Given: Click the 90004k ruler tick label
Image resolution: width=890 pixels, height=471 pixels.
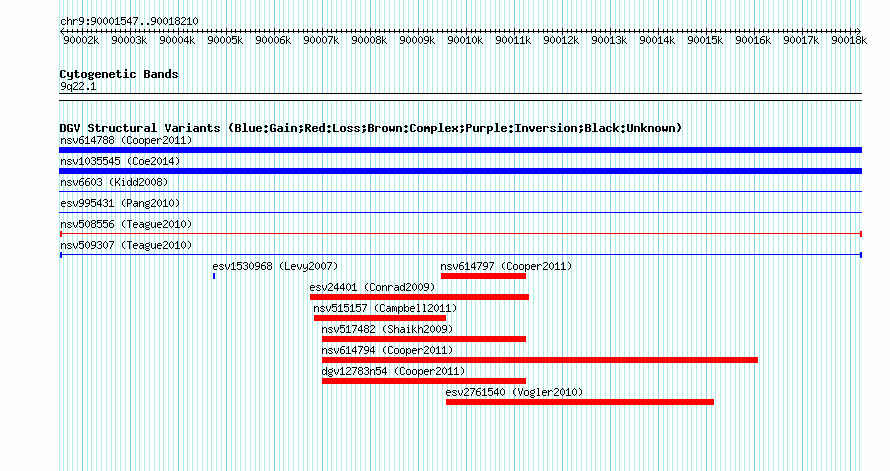Looking at the screenshot, I should pyautogui.click(x=178, y=41).
